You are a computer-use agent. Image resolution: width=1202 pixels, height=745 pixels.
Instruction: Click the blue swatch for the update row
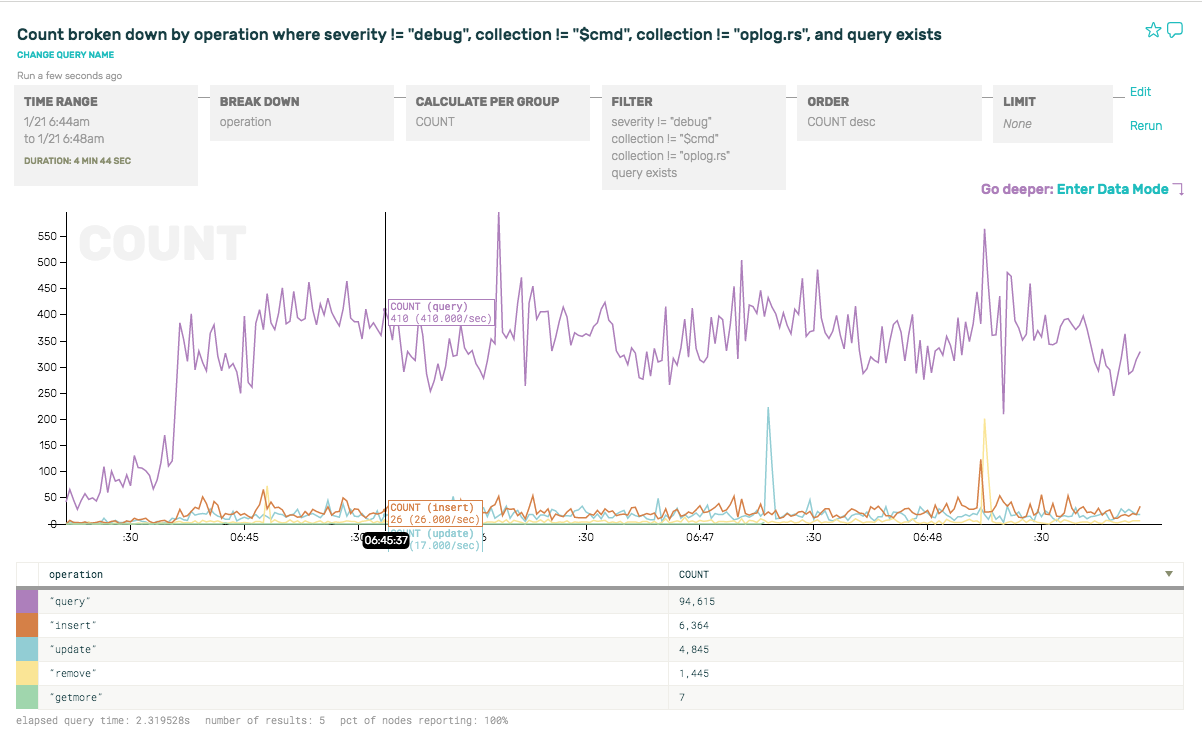pyautogui.click(x=27, y=650)
